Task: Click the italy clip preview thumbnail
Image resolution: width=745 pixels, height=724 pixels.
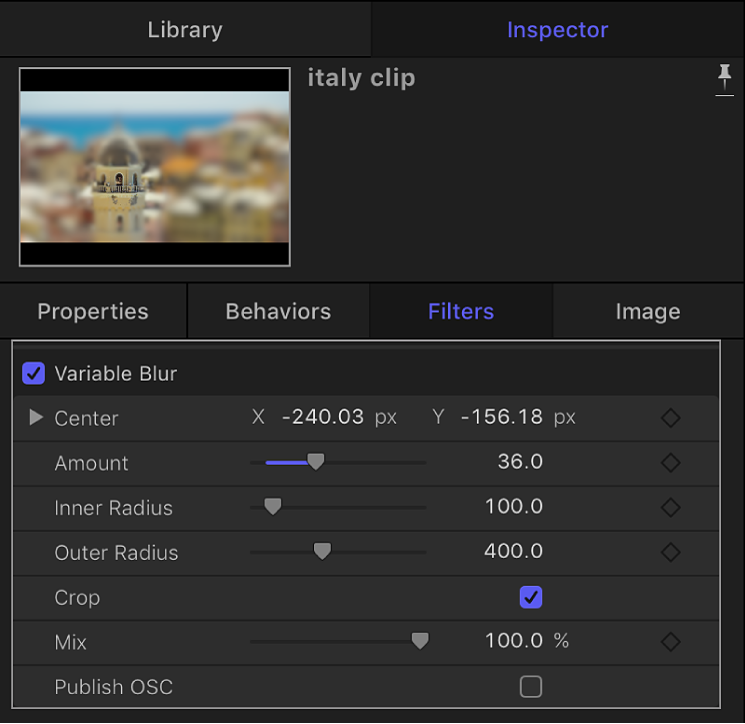Action: click(x=155, y=167)
